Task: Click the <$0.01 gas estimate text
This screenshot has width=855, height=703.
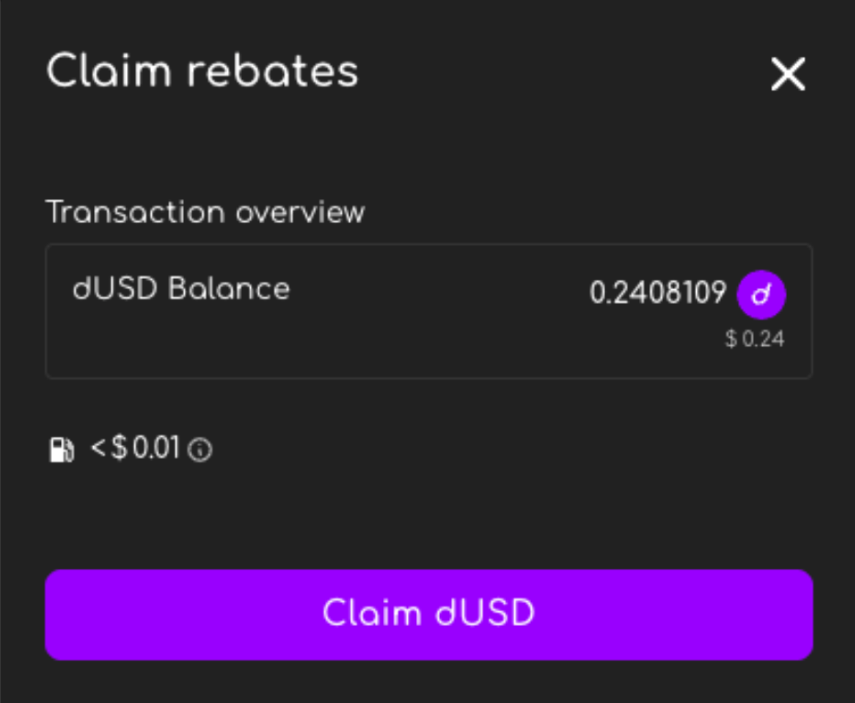Action: (136, 449)
